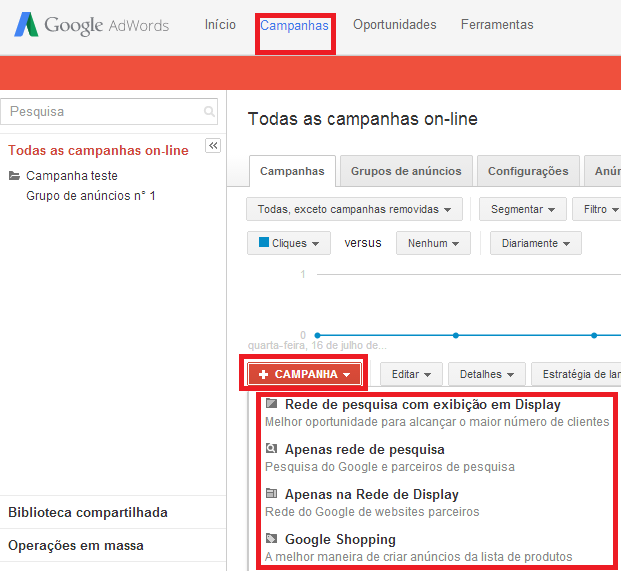Choose Google Shopping campaign type

(x=340, y=539)
